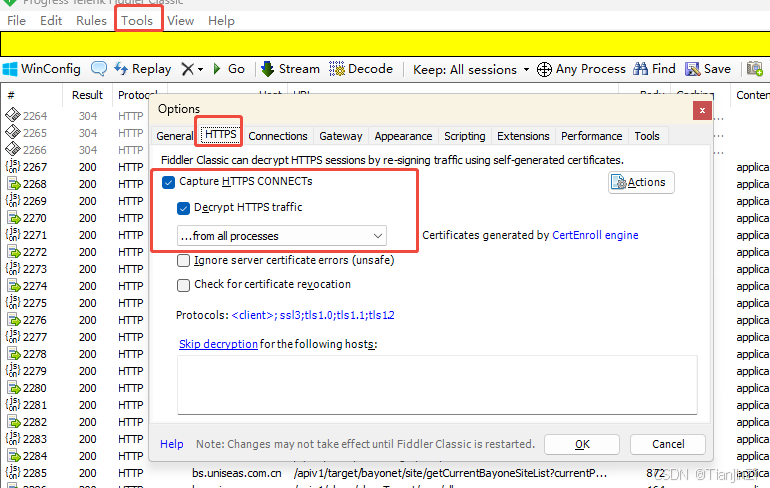Open WinConfig from the toolbar
The height and width of the screenshot is (488, 770).
coord(41,69)
